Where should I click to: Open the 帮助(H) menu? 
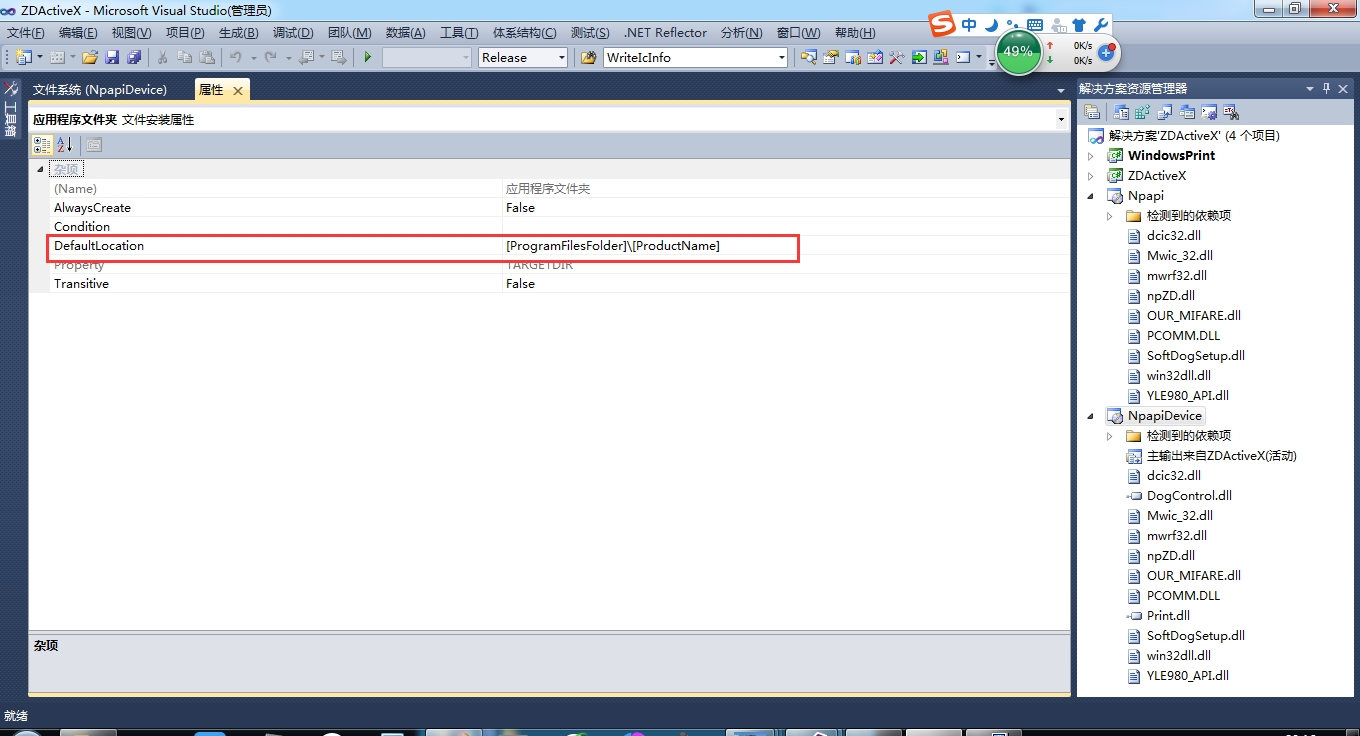click(855, 33)
